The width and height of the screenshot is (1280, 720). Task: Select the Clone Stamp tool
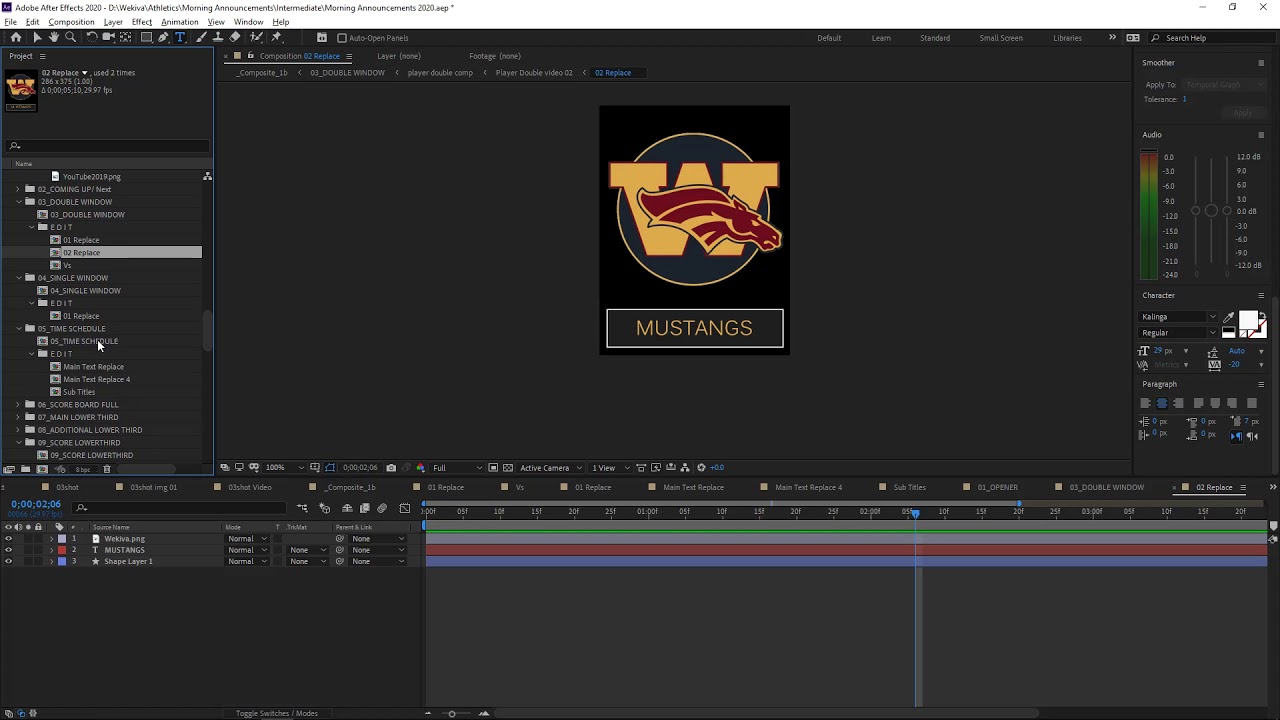pos(217,37)
